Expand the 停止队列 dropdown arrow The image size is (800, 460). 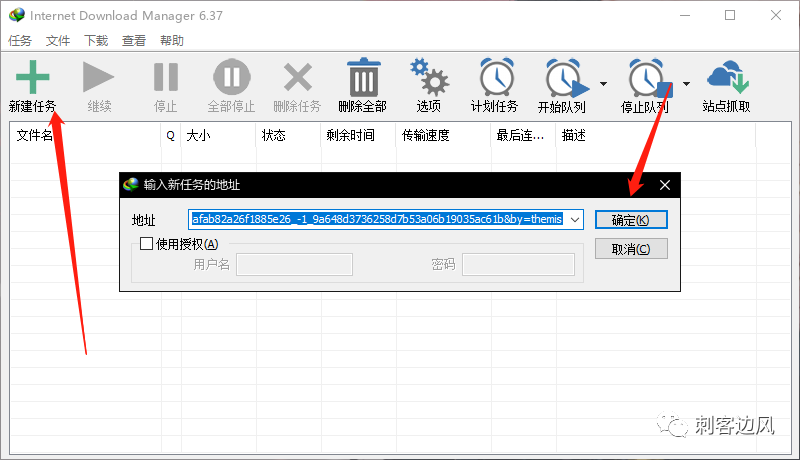pyautogui.click(x=686, y=84)
